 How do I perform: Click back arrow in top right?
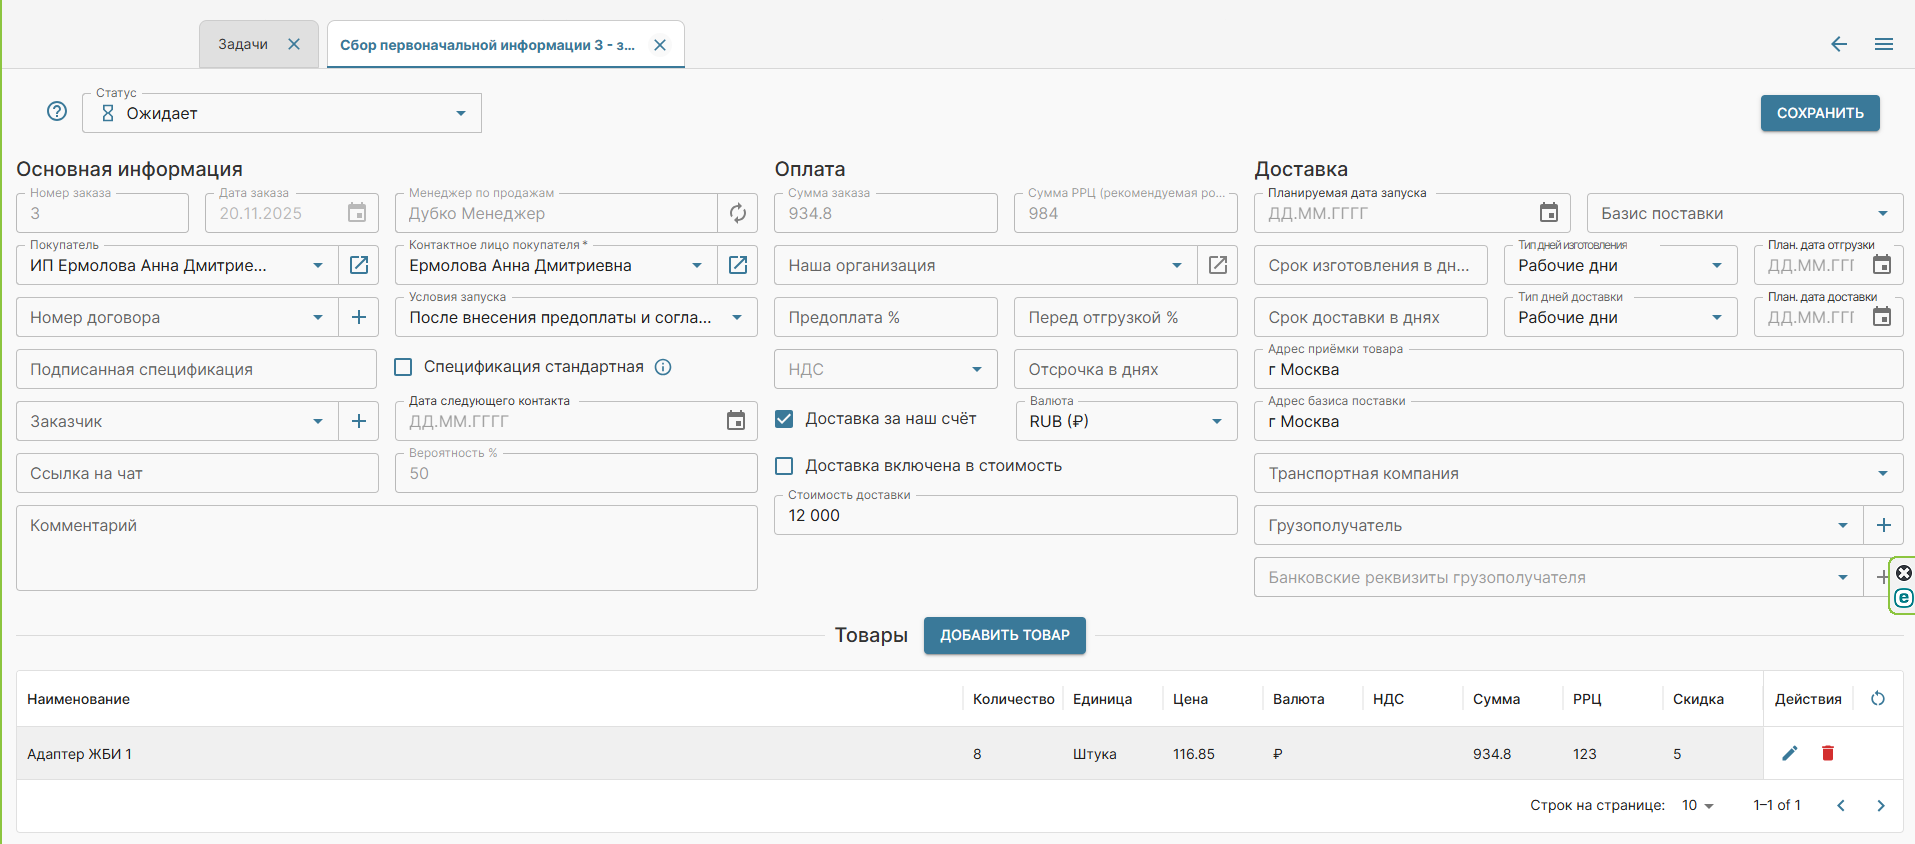(1838, 44)
